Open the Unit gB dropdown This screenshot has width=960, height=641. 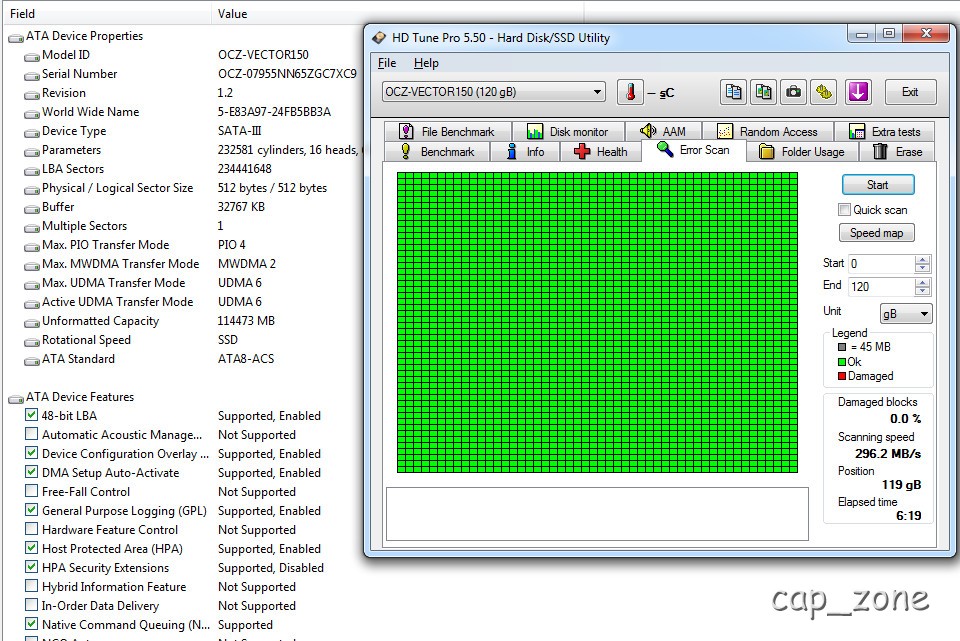(x=906, y=314)
